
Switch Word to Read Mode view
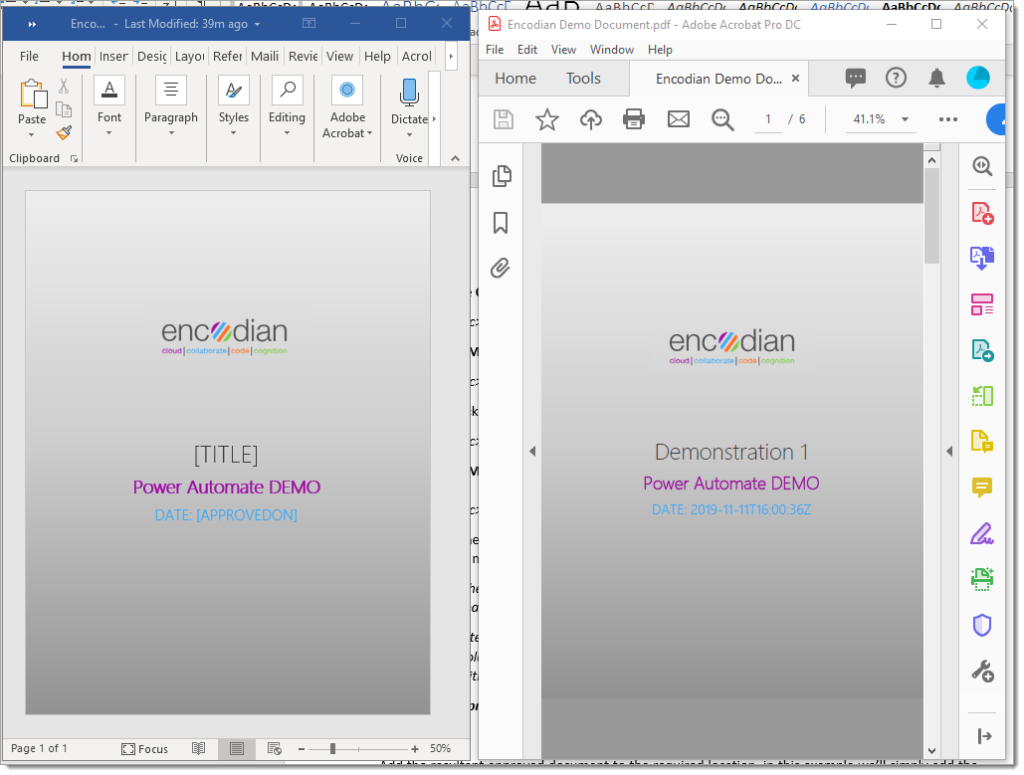click(x=199, y=748)
